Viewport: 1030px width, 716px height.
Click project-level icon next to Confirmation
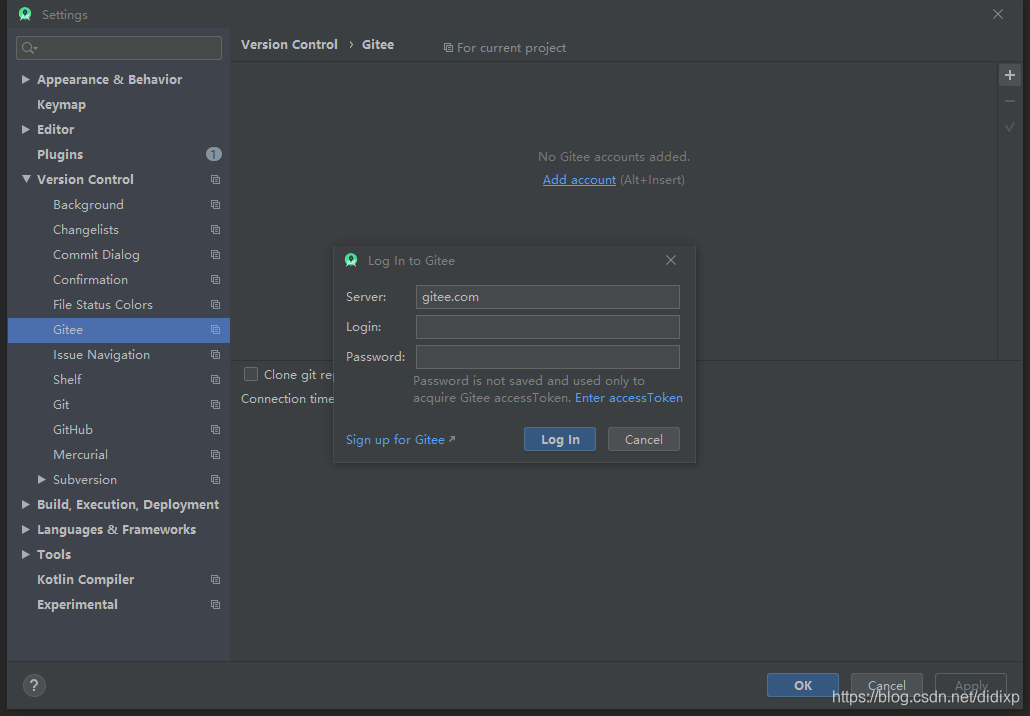pyautogui.click(x=215, y=279)
